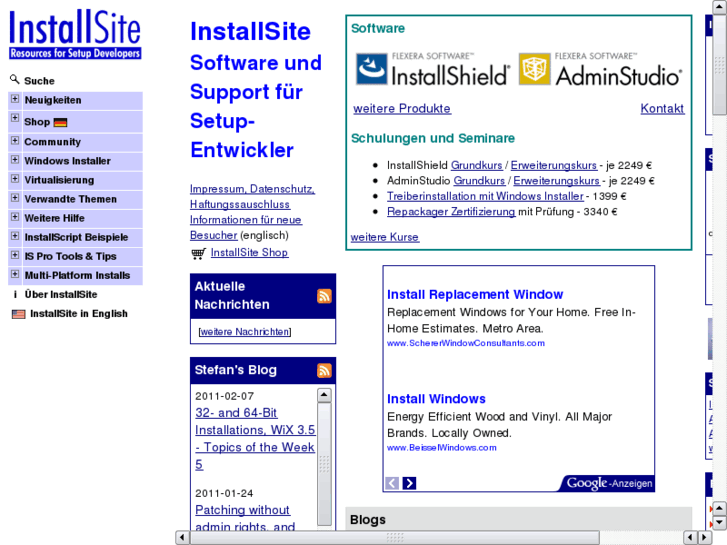The image size is (727, 545).
Task: Expand the Windows Installer section
Action: click(15, 160)
